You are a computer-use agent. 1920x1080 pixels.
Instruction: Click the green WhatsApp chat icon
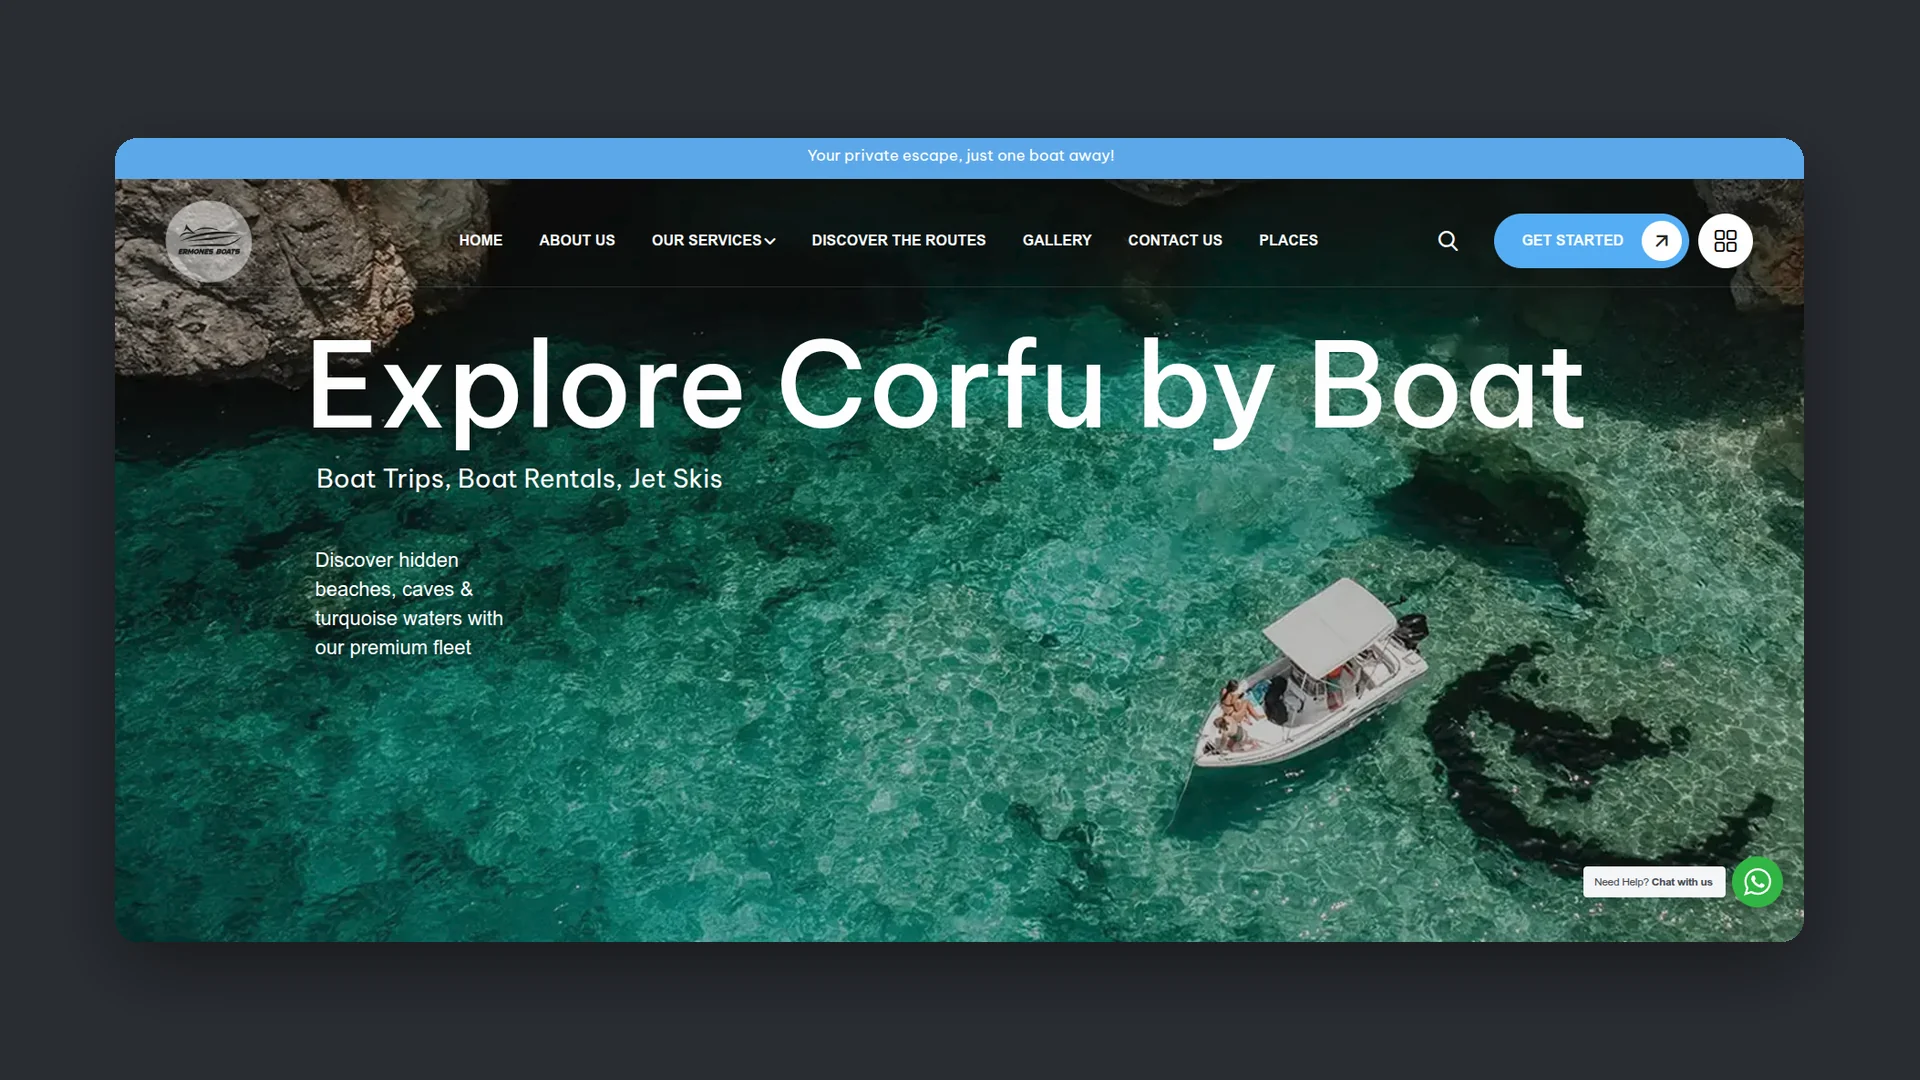pos(1757,882)
